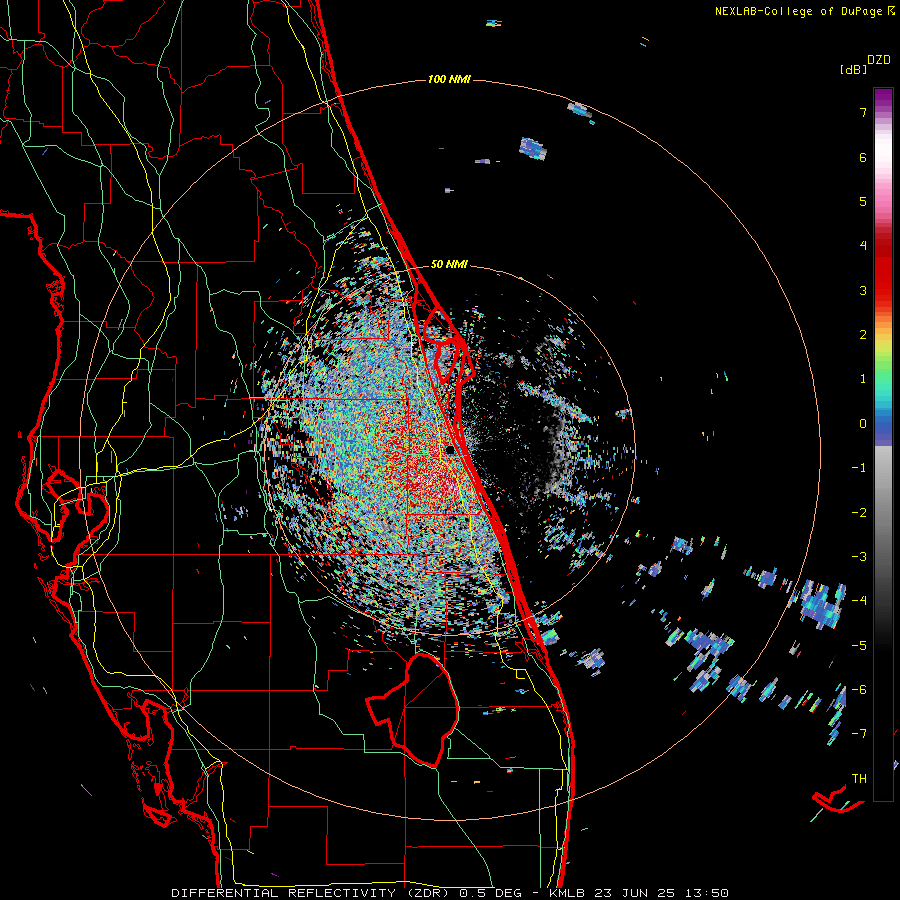Click the 2 value on the dB scale

coord(863,335)
